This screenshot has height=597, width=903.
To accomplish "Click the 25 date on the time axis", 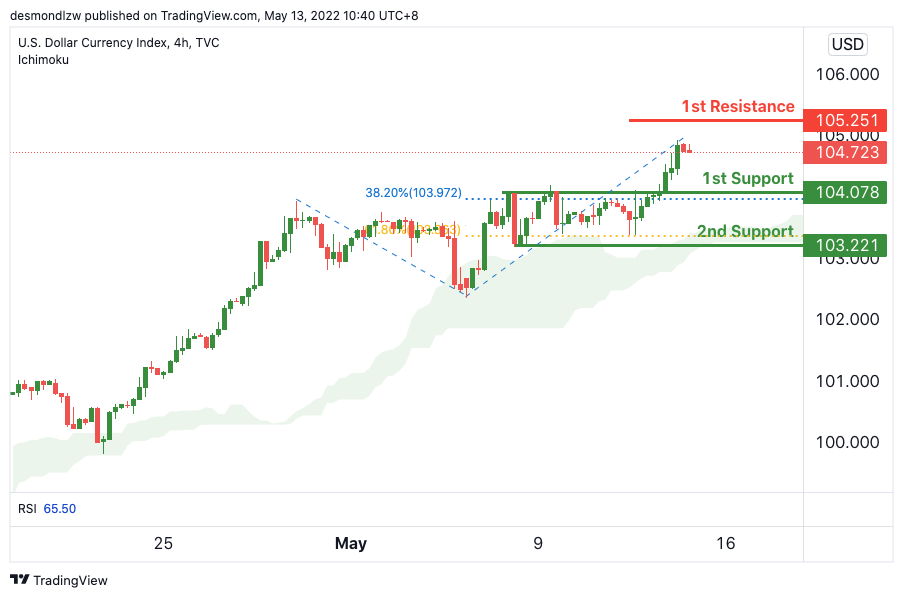I will [163, 544].
